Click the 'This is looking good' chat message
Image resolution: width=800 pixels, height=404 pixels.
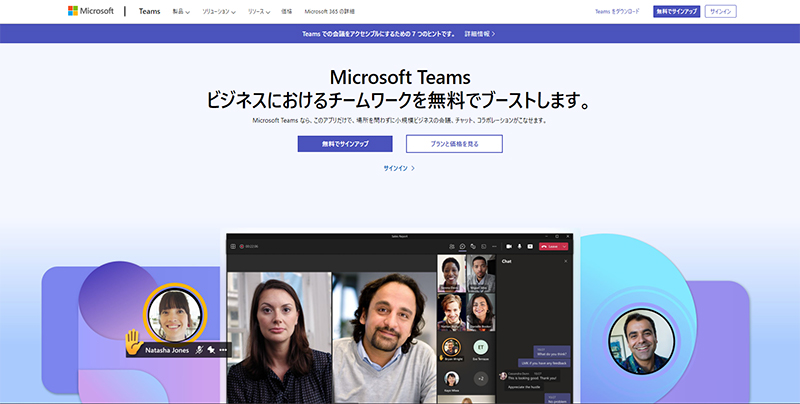(x=533, y=376)
